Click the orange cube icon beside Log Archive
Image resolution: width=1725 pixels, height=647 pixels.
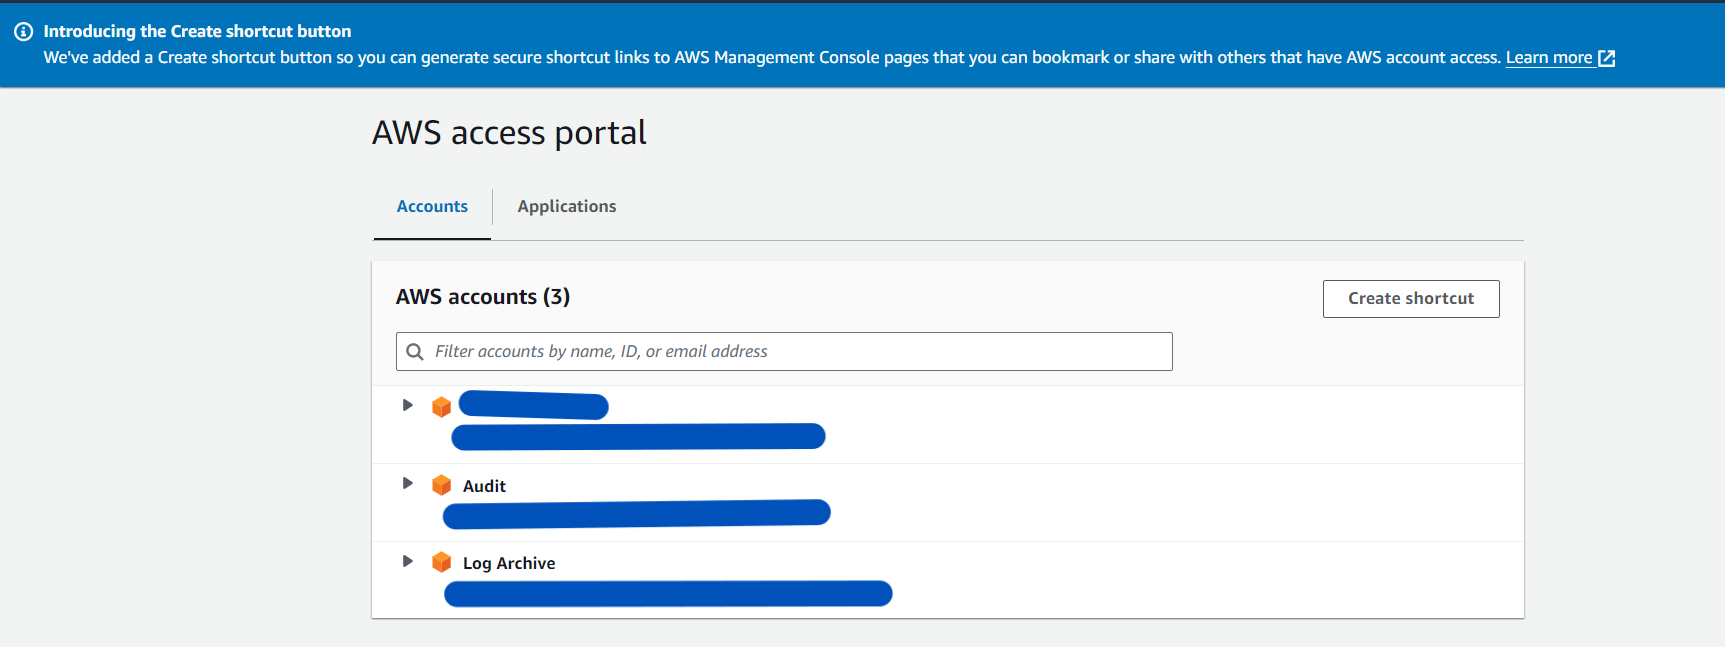click(441, 562)
